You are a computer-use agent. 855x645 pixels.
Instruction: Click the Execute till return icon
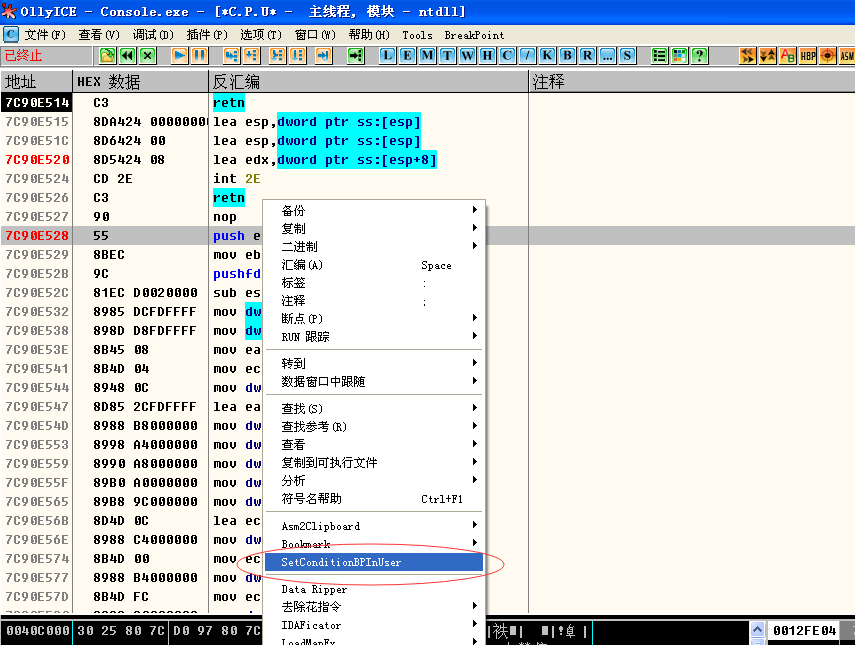(323, 56)
